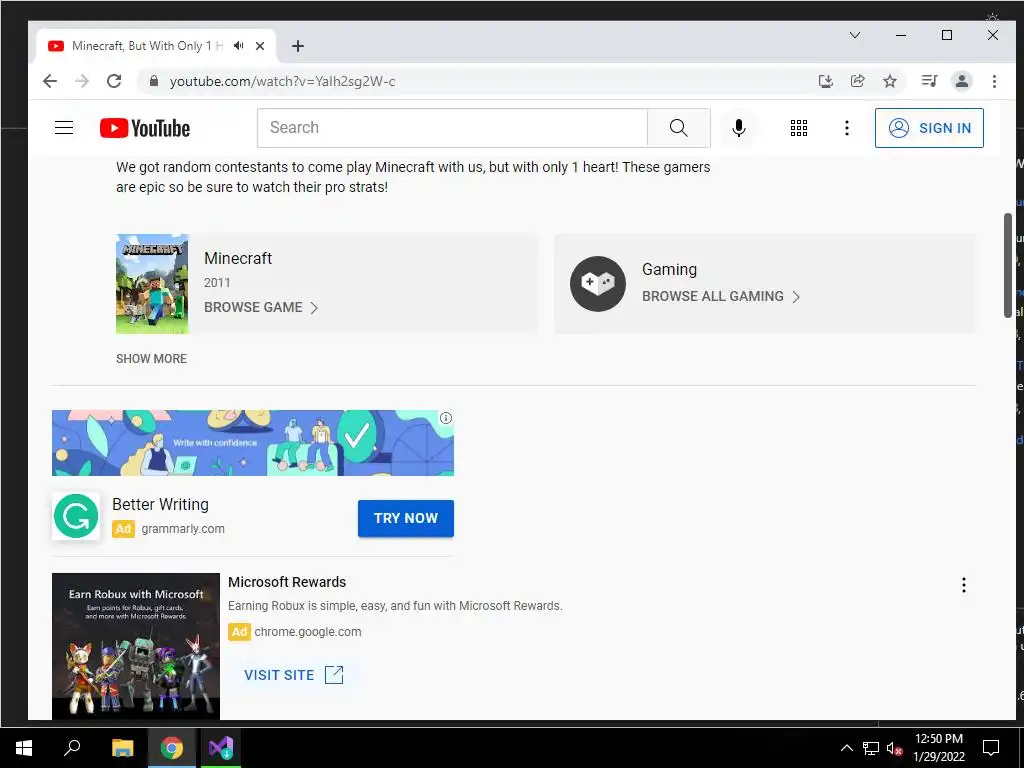Click the SIGN IN button
1024x768 pixels.
[x=929, y=128]
